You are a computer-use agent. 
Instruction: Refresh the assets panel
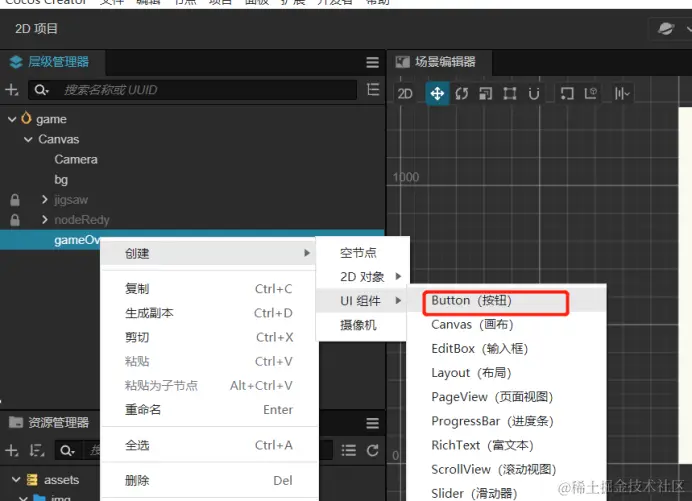pyautogui.click(x=372, y=450)
